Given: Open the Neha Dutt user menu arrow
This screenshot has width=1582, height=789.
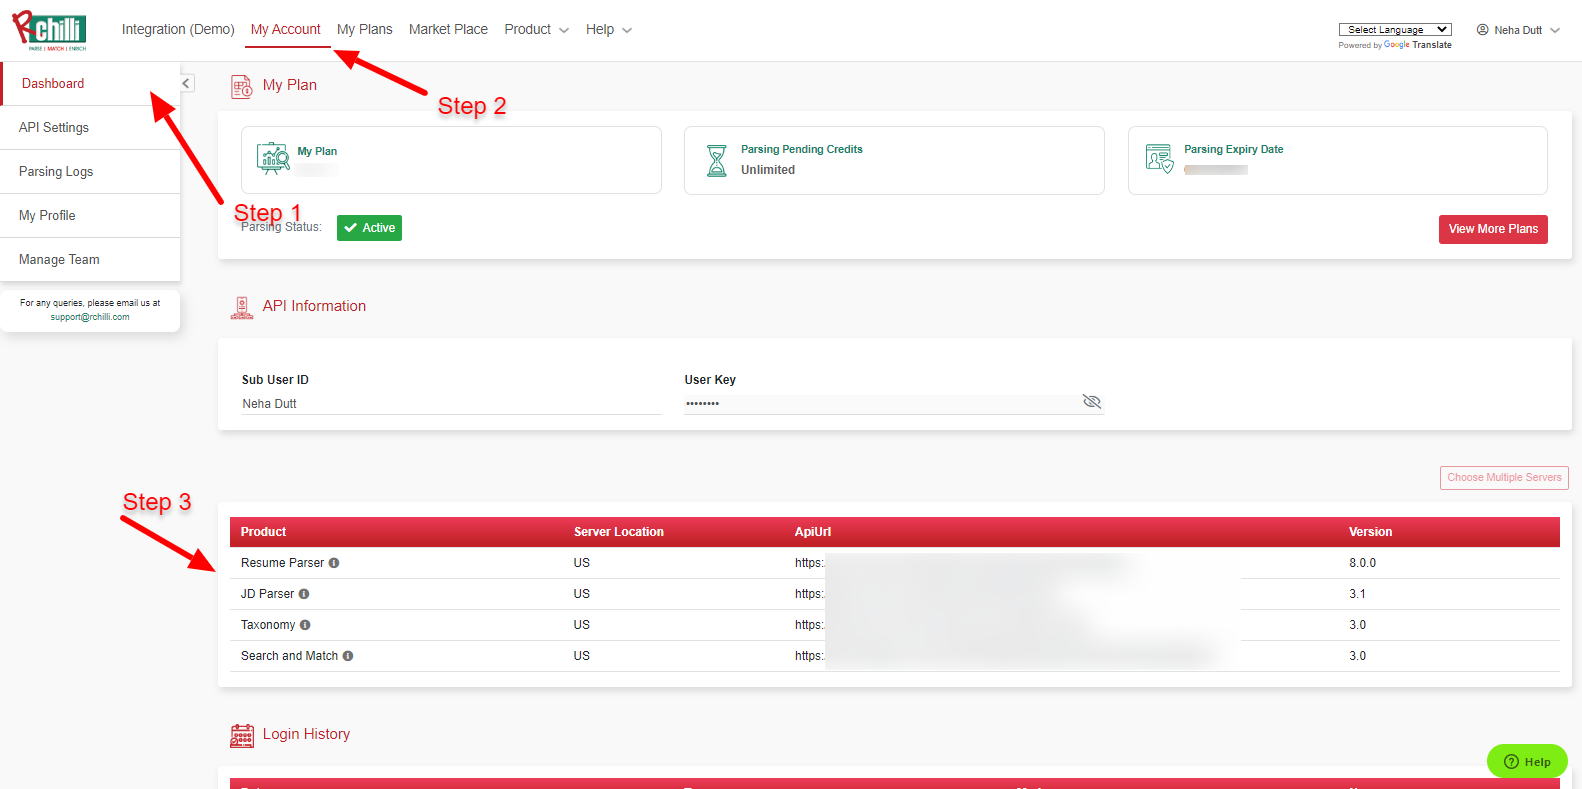Looking at the screenshot, I should click(1555, 30).
